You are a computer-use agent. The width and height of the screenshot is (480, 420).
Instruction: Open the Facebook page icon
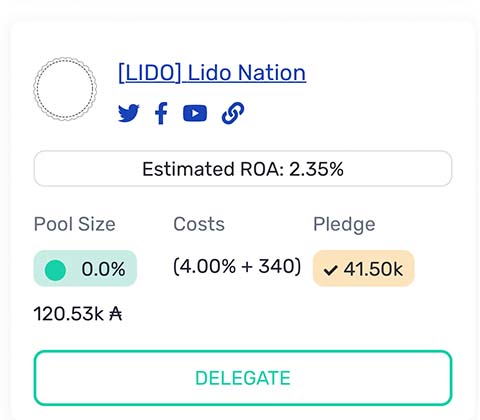click(161, 113)
